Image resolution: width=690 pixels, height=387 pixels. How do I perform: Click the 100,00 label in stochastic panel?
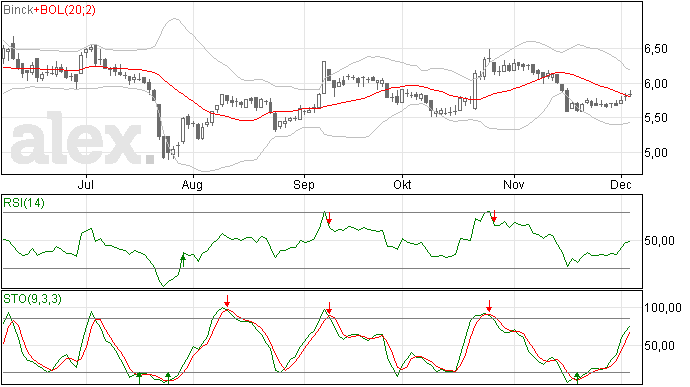pos(663,308)
